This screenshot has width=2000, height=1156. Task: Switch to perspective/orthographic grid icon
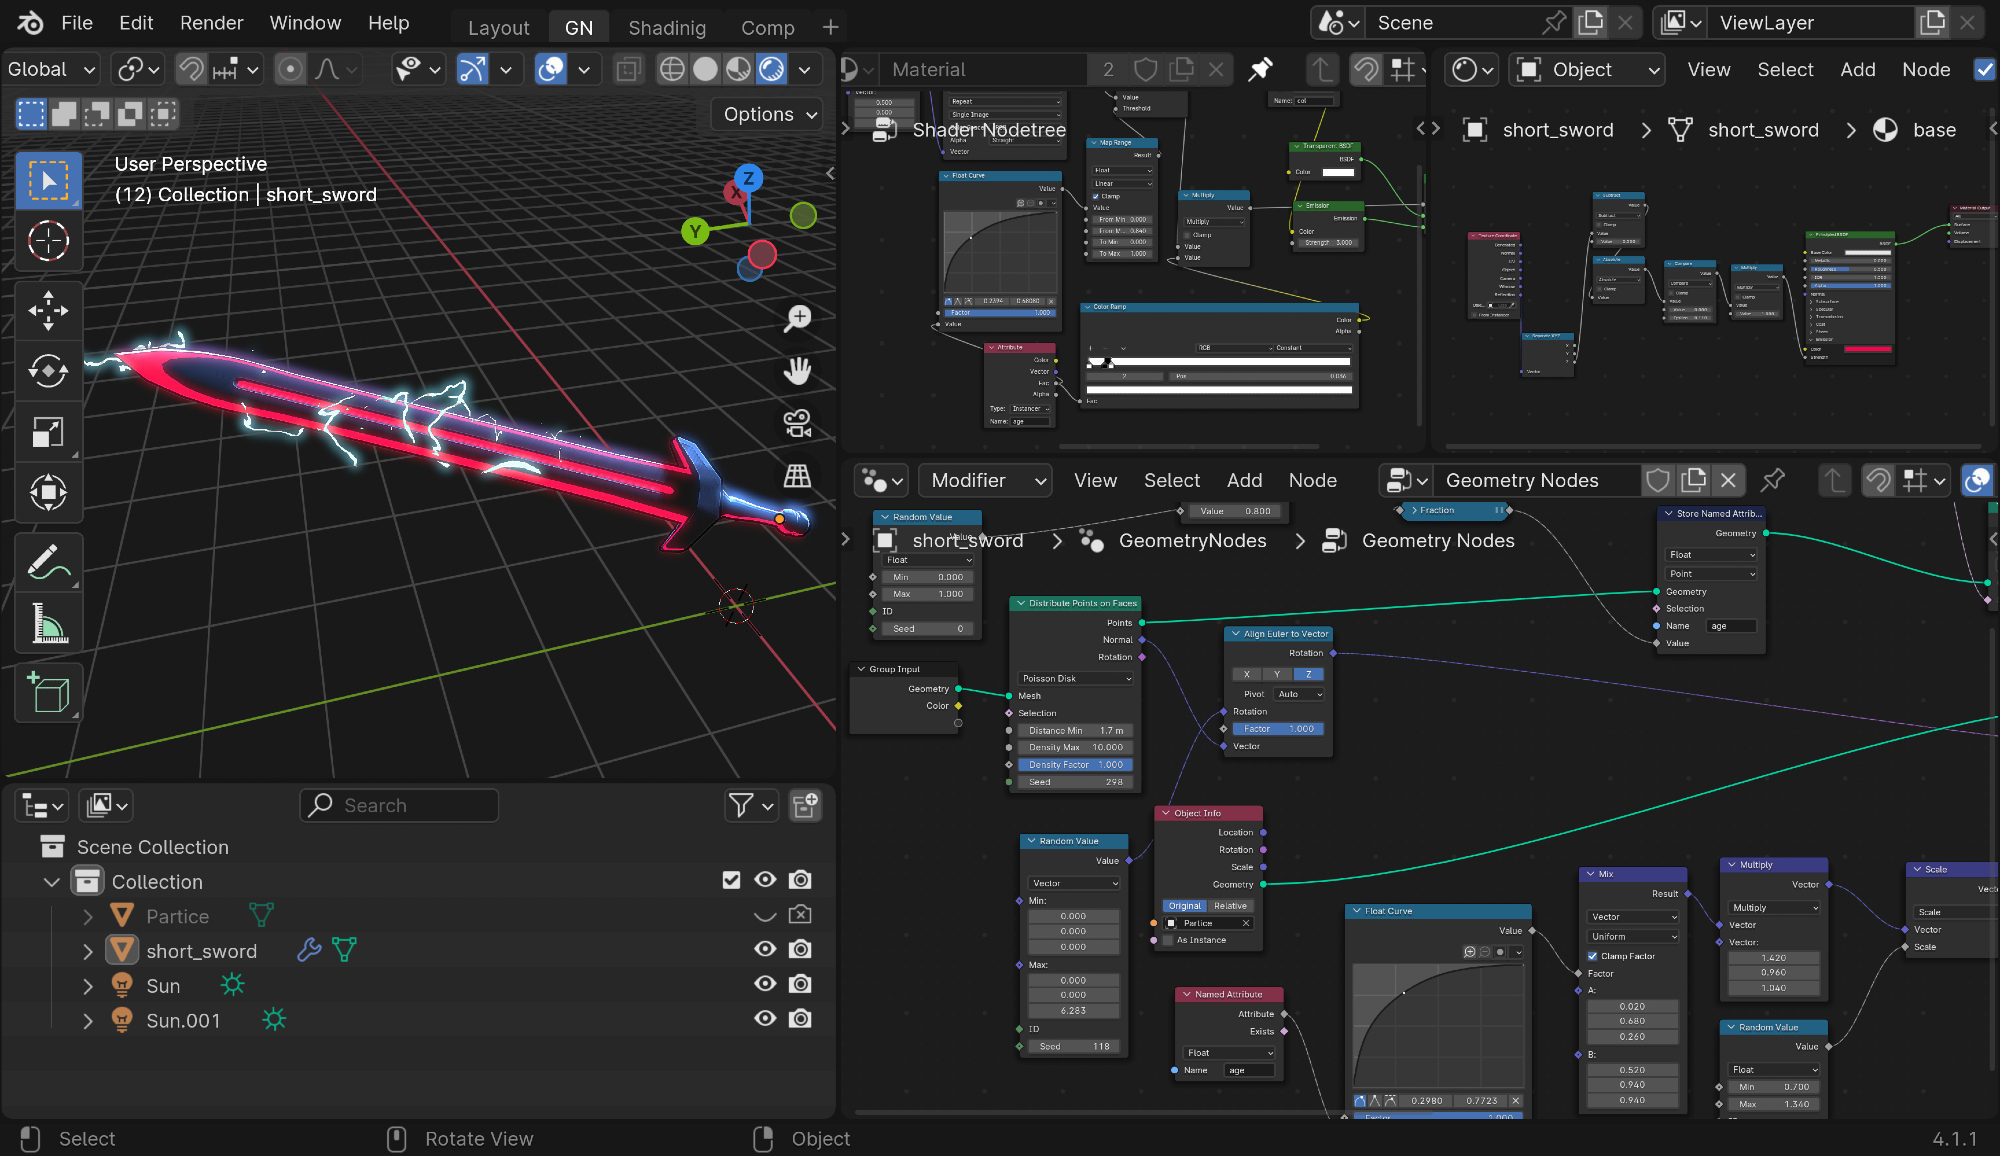click(797, 477)
